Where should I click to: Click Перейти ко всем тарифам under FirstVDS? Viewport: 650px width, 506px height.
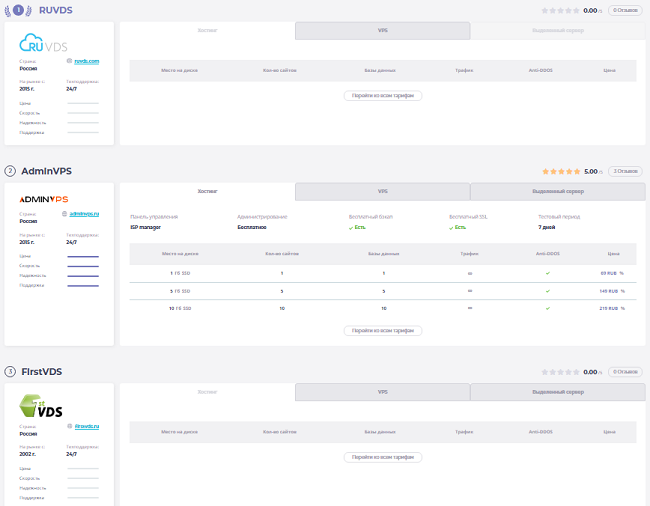click(x=383, y=457)
